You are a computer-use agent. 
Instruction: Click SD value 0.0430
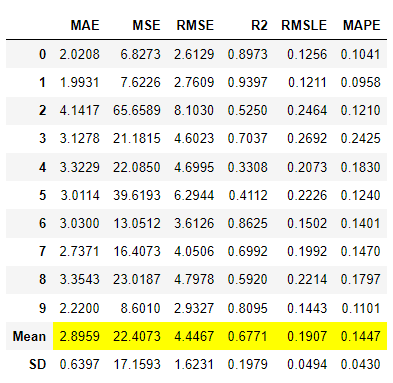(x=360, y=364)
